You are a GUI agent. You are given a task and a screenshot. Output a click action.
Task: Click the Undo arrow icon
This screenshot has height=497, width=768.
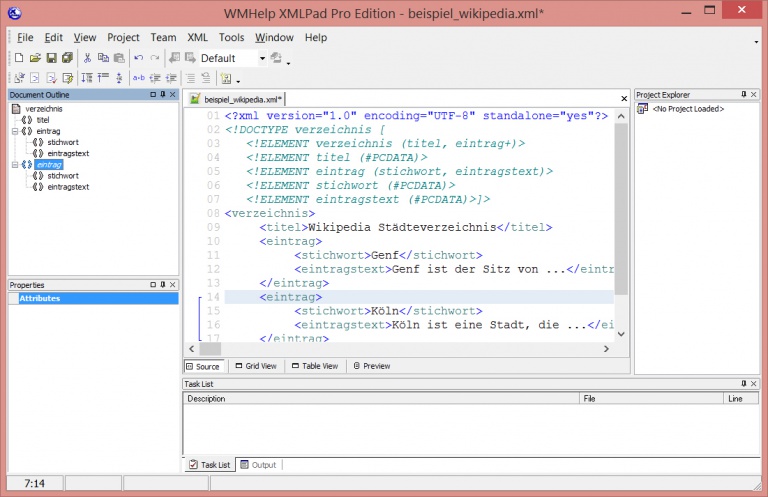click(x=138, y=58)
